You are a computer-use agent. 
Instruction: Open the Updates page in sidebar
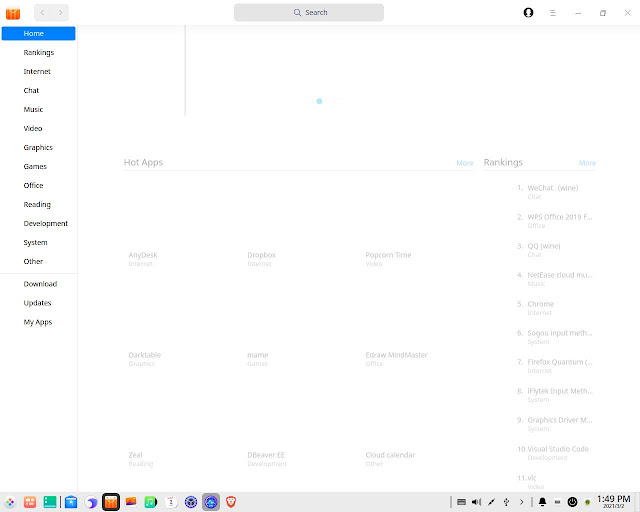(38, 303)
